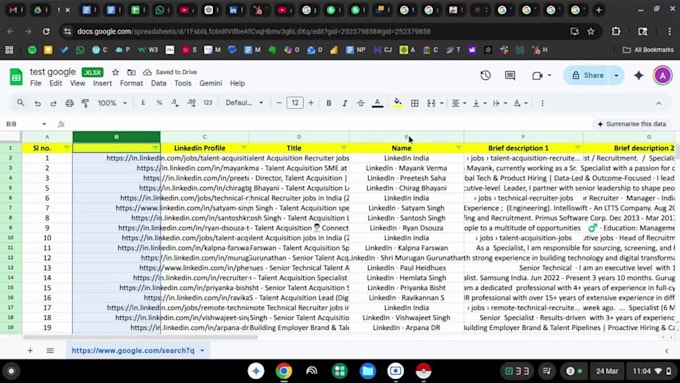Click the Ryan Dsouza name cell
This screenshot has width=680, height=383.
[x=406, y=228]
